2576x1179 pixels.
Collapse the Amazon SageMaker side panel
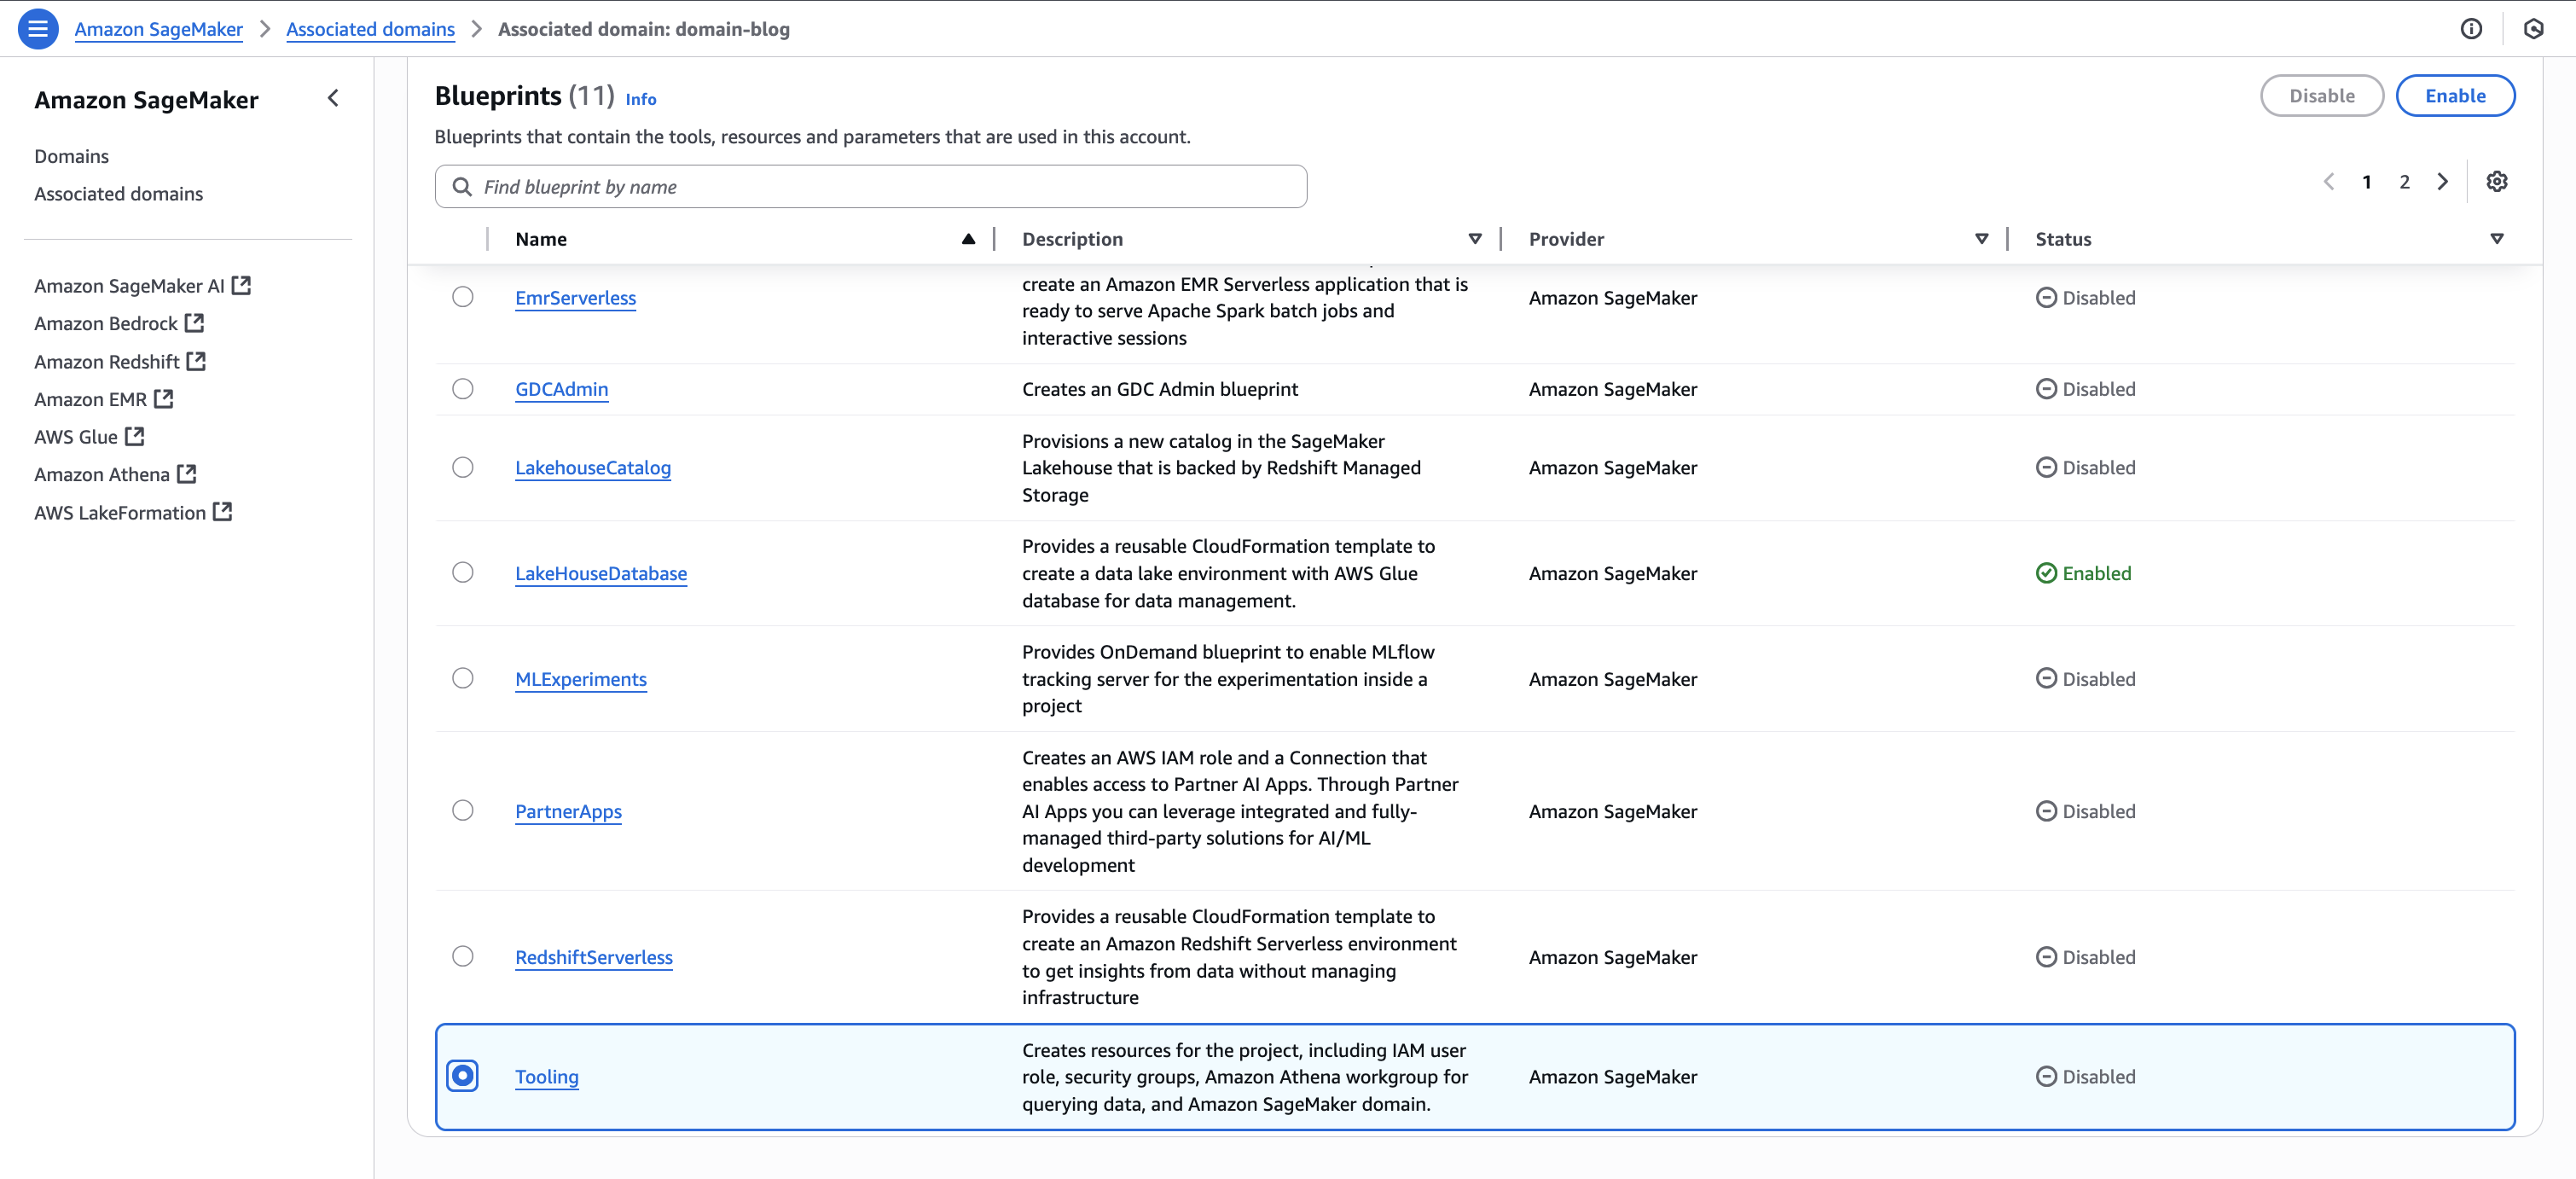333,98
